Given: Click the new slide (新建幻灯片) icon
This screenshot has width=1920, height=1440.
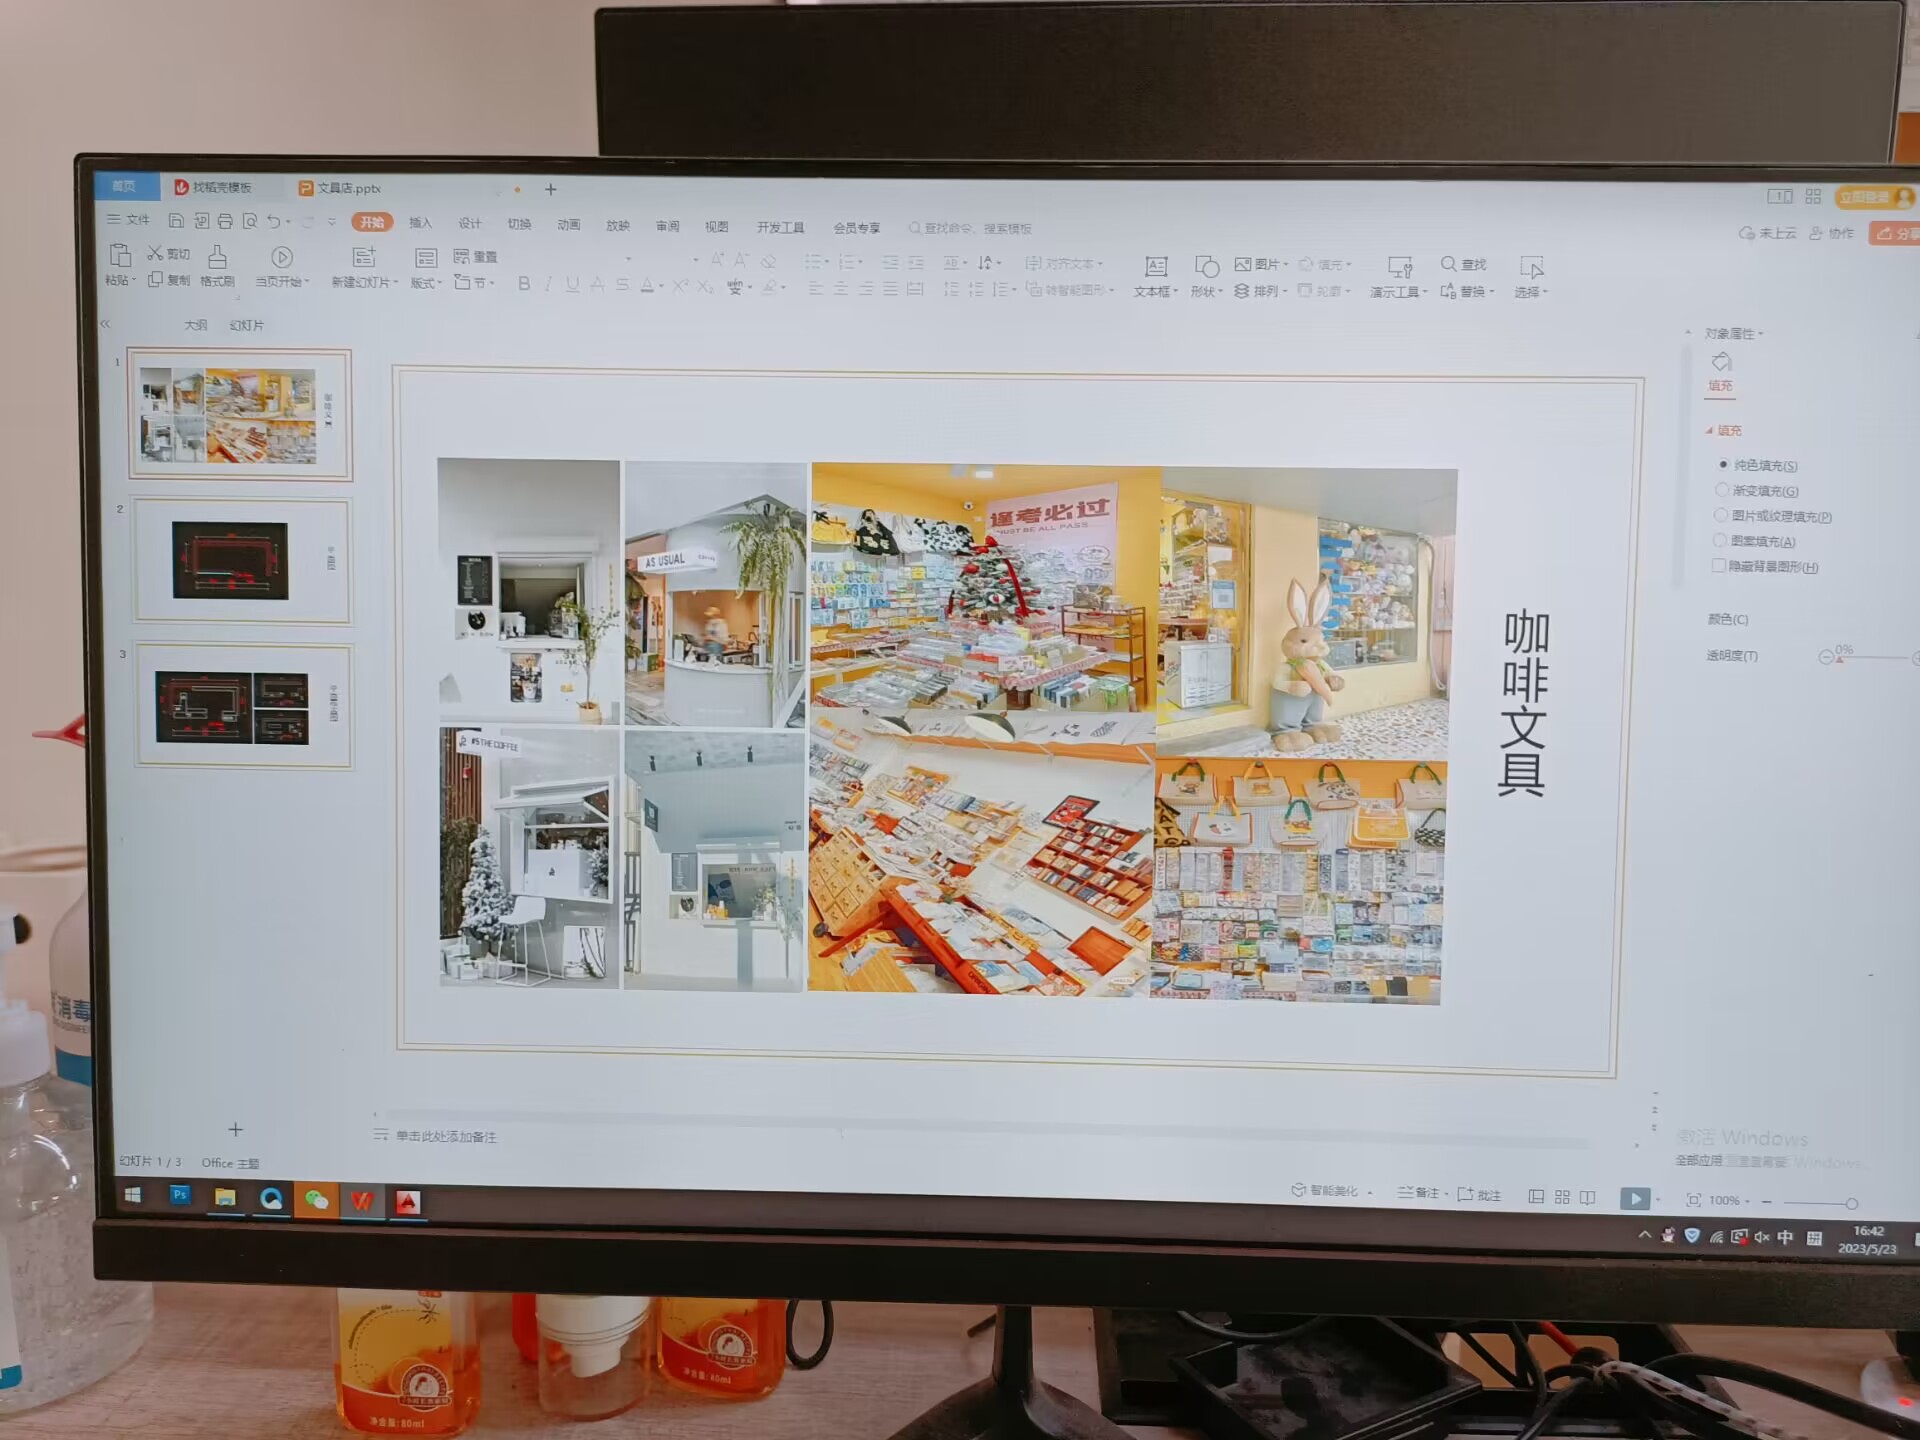Looking at the screenshot, I should click(x=364, y=258).
